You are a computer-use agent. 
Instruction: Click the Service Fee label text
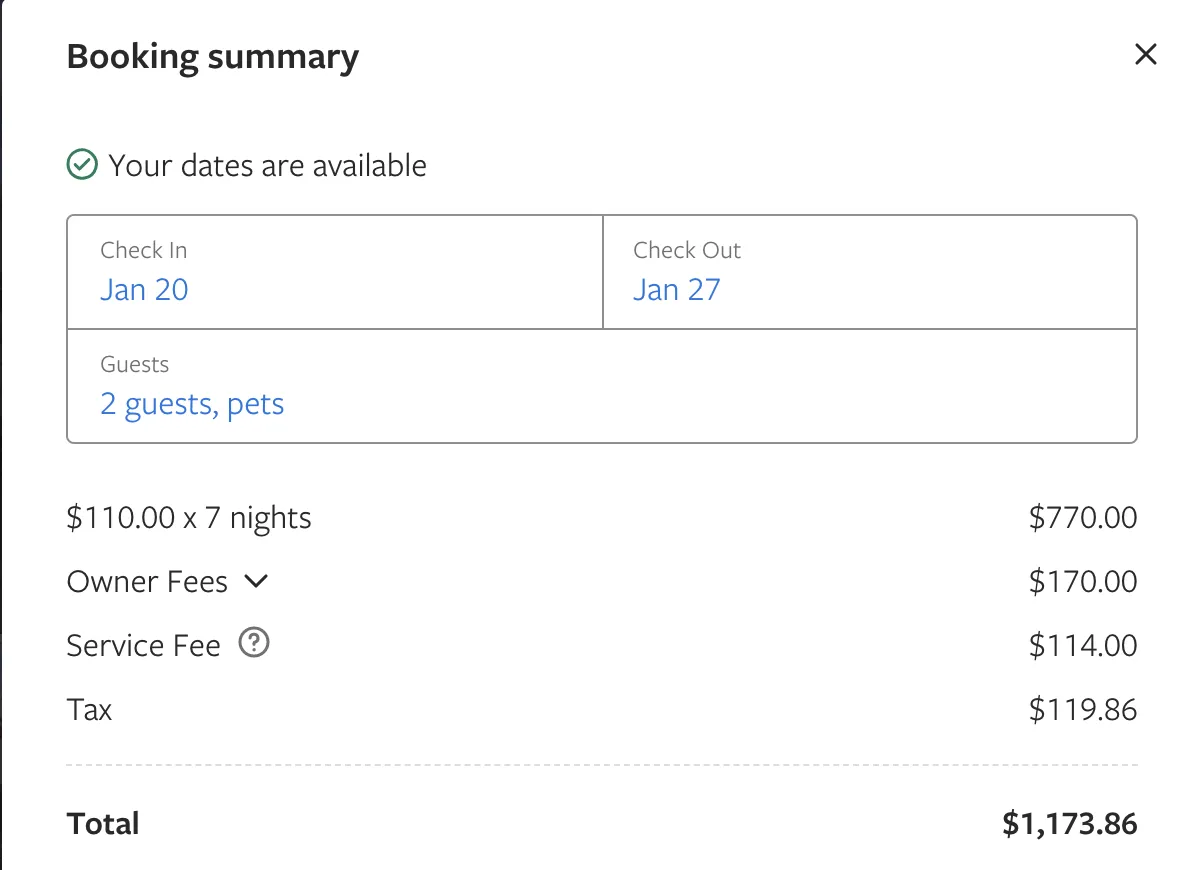pyautogui.click(x=143, y=646)
